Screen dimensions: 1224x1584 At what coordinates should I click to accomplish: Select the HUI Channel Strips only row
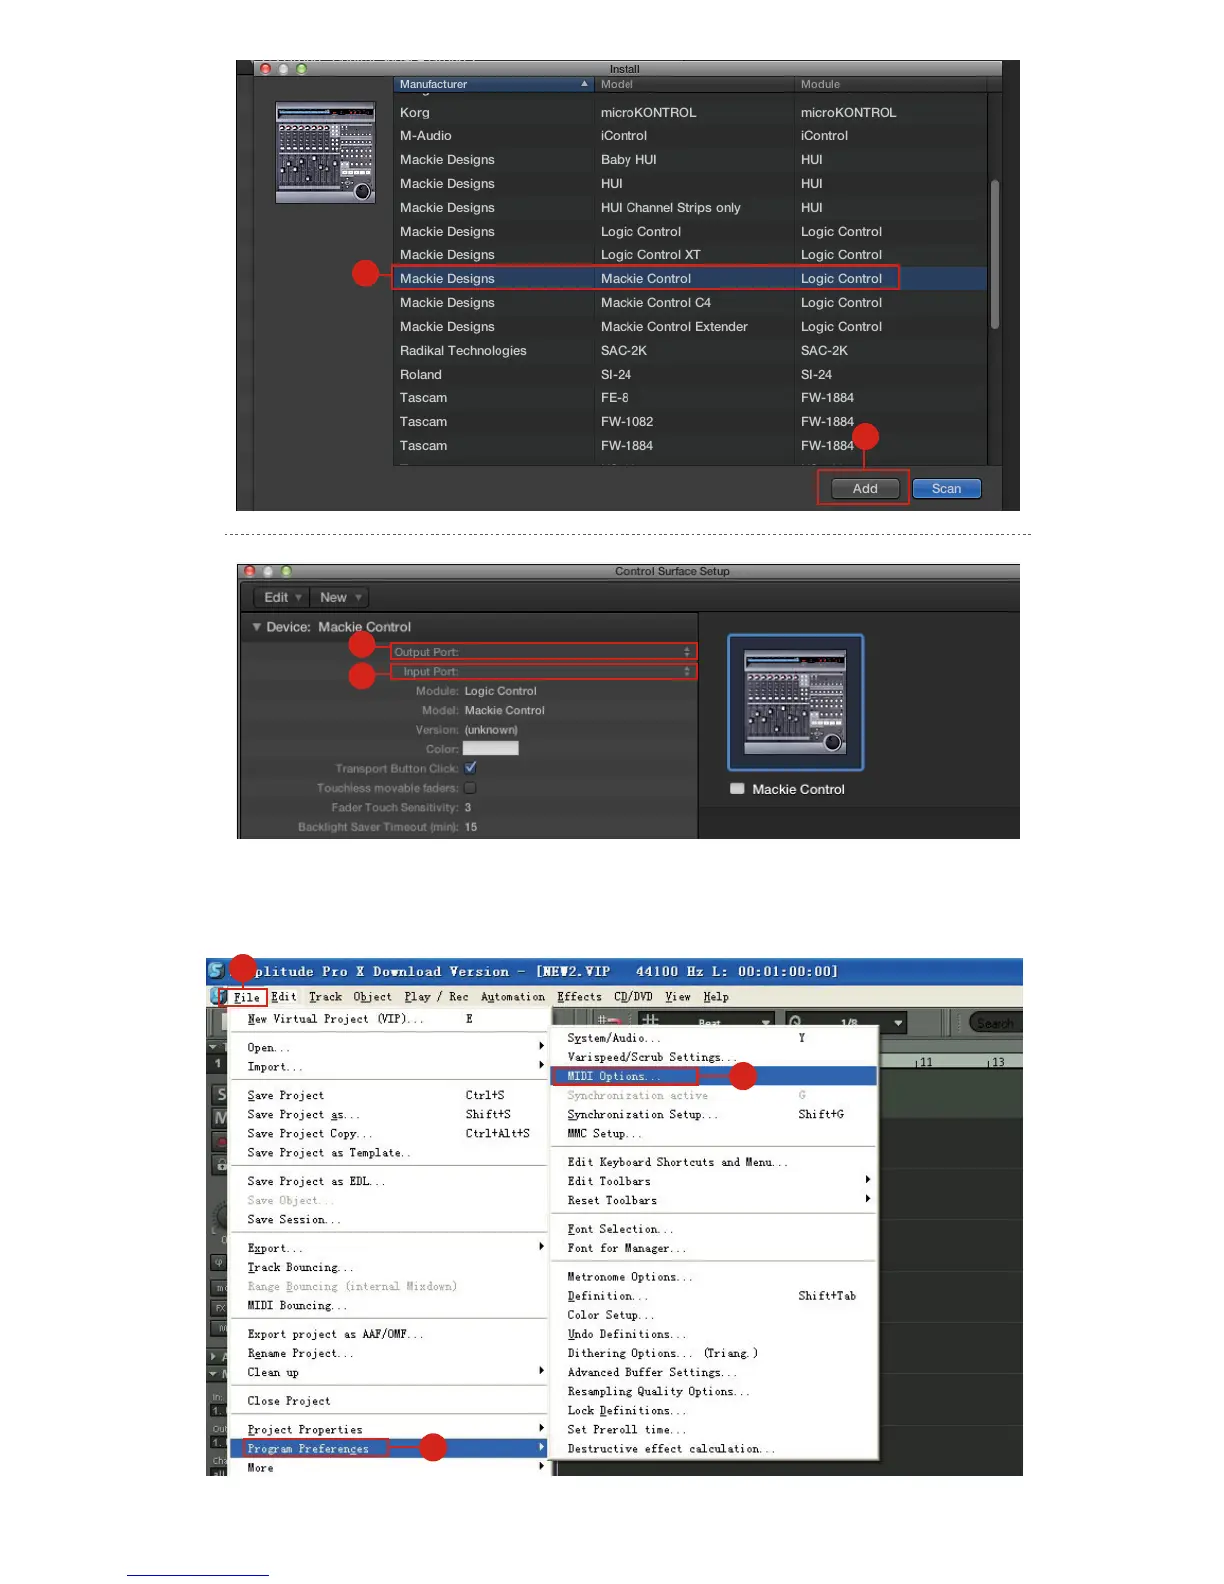click(x=690, y=208)
